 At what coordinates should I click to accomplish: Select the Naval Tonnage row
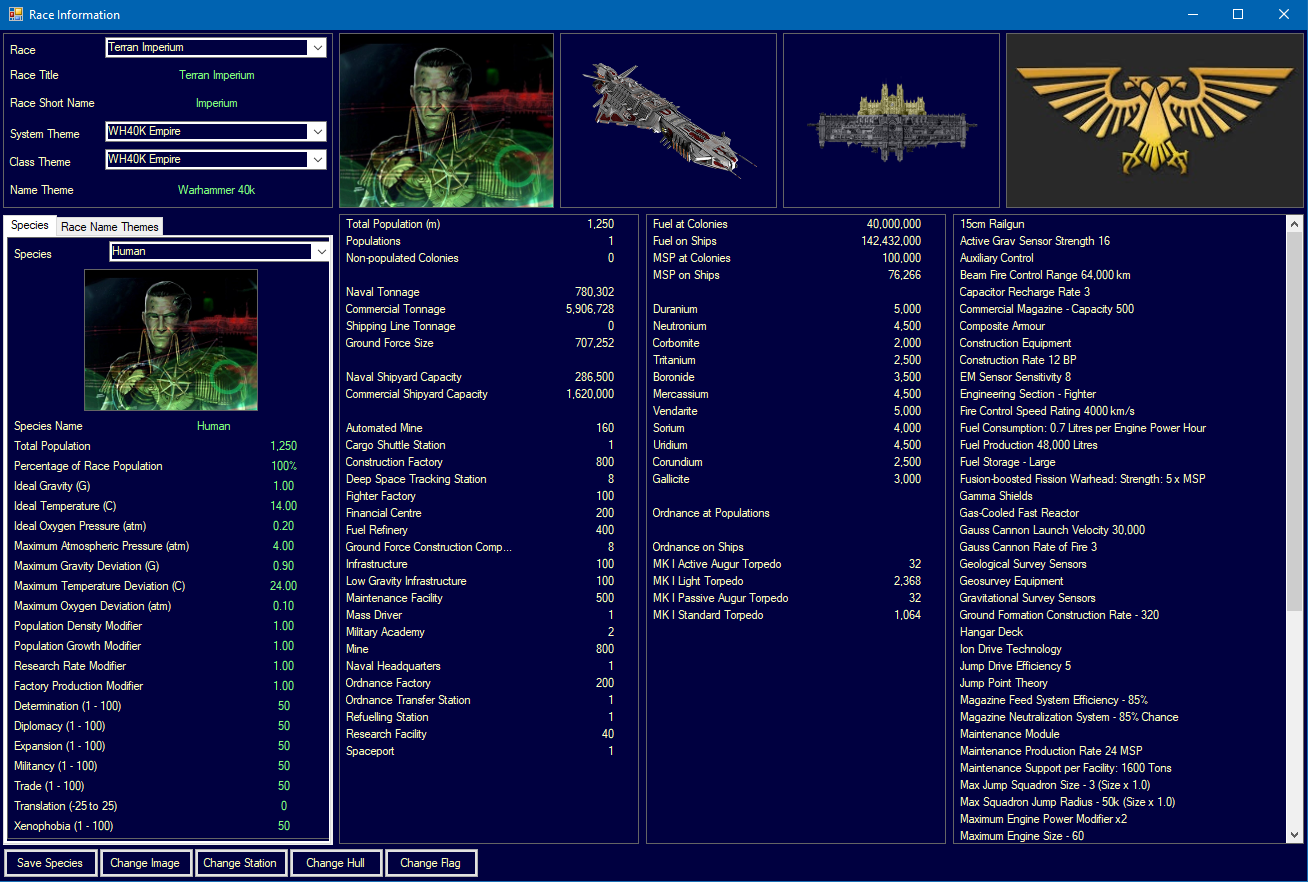point(488,292)
